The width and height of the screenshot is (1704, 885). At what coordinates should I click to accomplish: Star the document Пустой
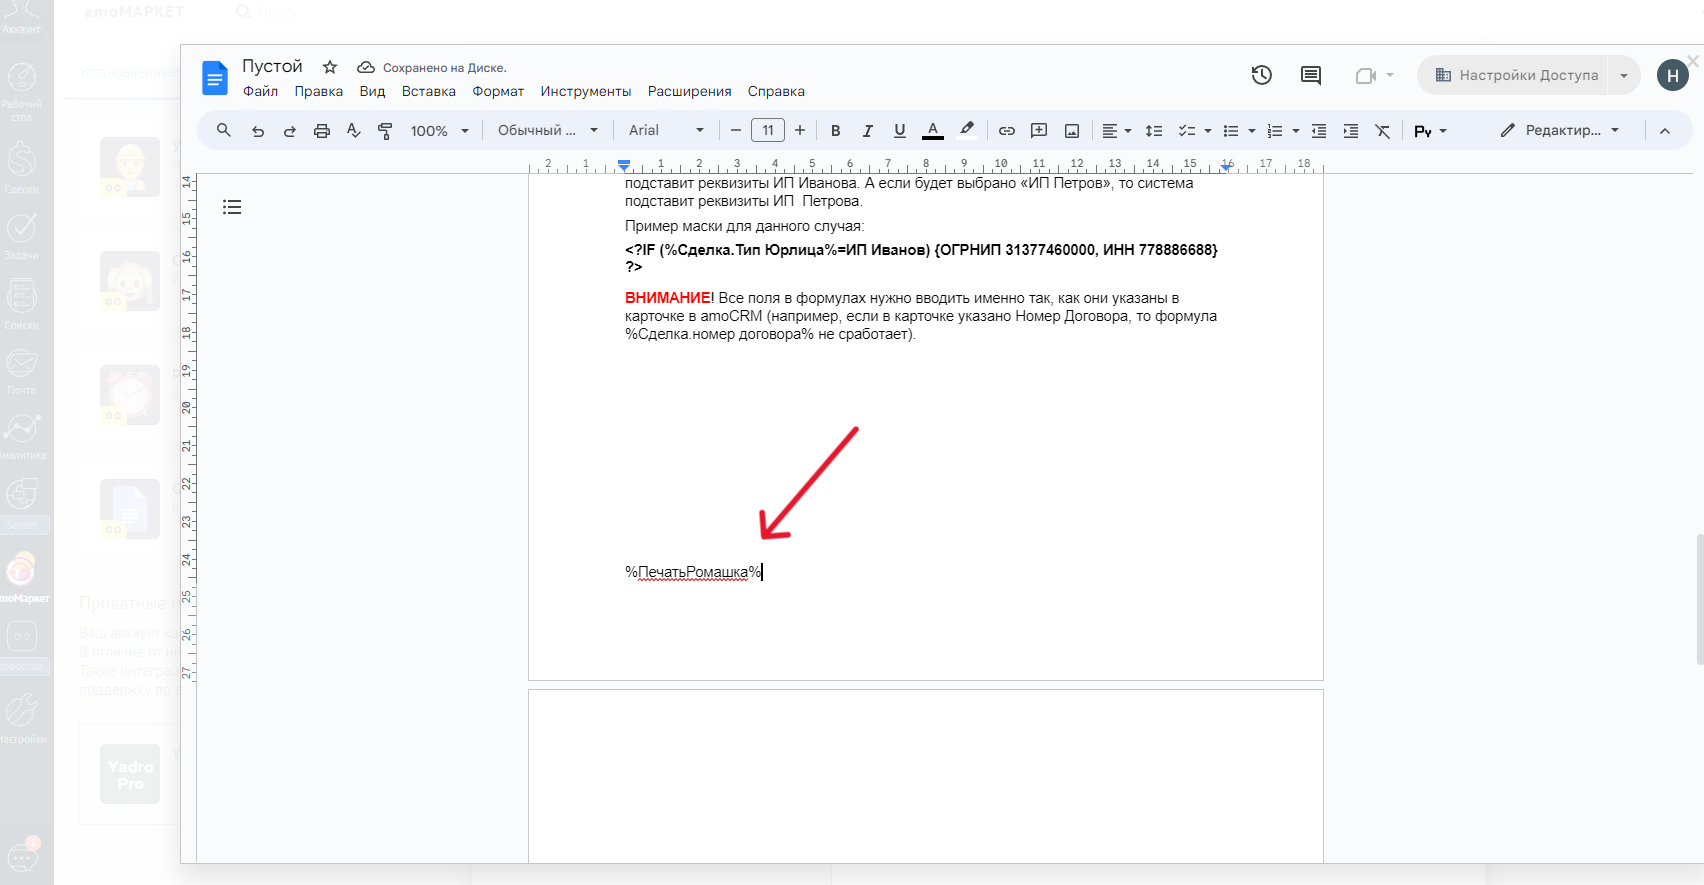click(x=330, y=67)
